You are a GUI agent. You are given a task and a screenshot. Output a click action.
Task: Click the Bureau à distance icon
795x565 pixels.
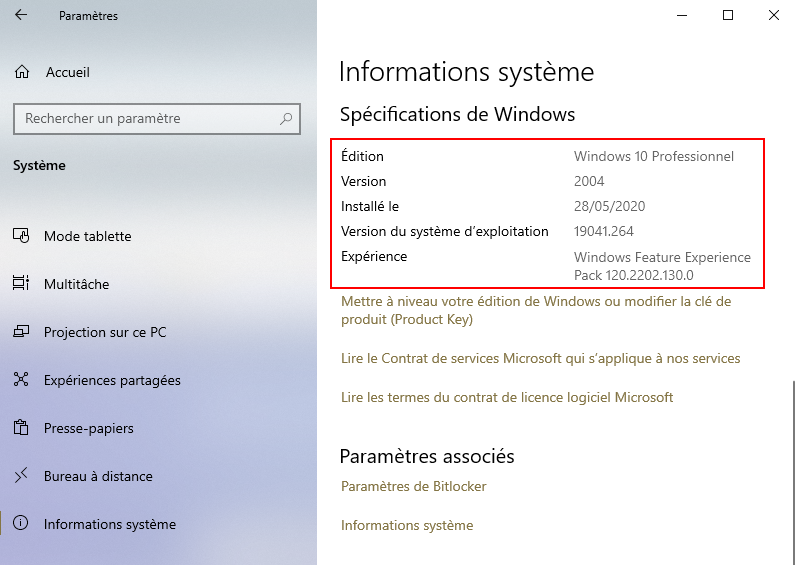point(21,476)
